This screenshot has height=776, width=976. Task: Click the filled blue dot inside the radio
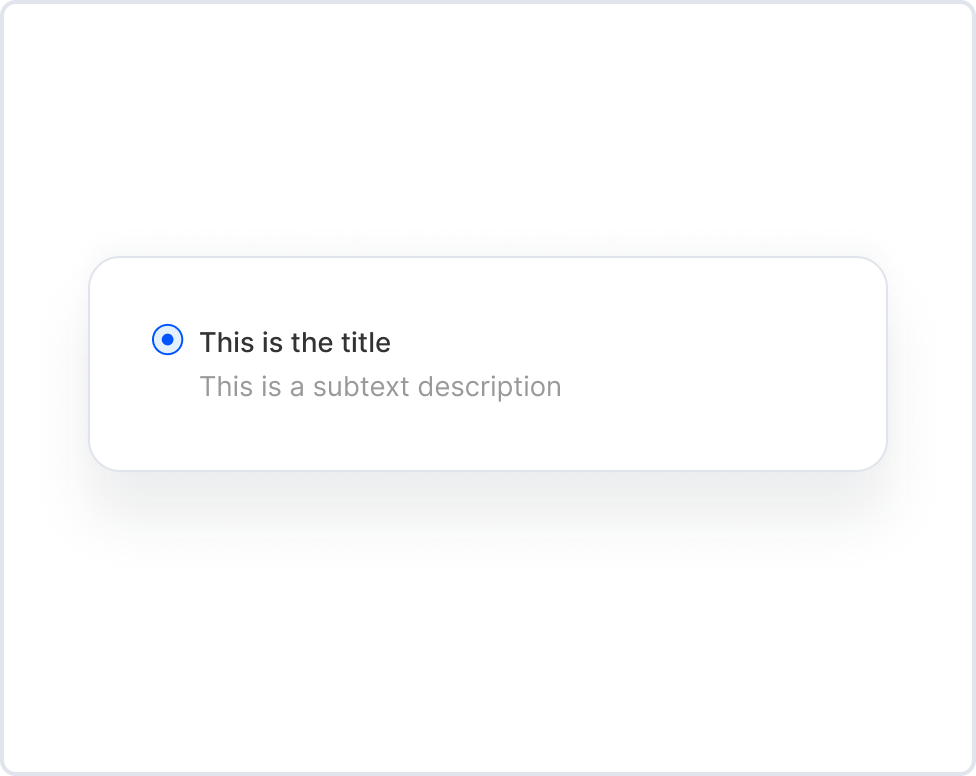[x=168, y=340]
